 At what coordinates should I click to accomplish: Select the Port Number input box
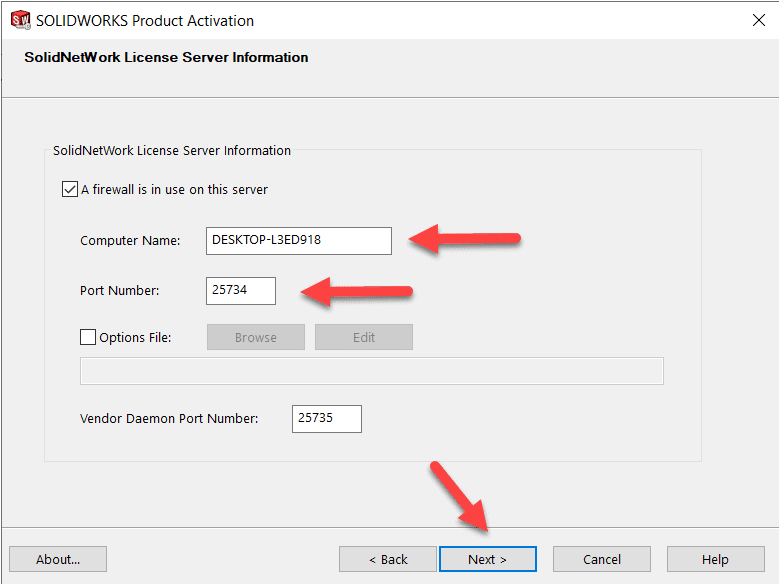tap(240, 291)
